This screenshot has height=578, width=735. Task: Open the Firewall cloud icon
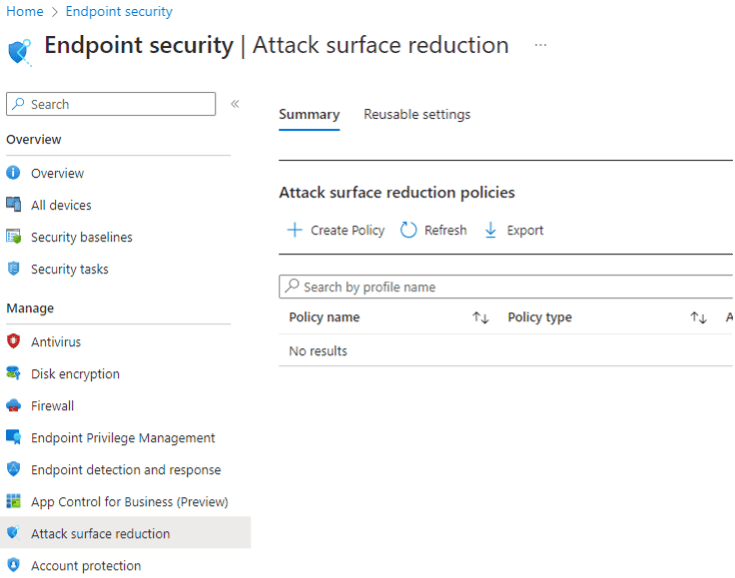[x=14, y=405]
